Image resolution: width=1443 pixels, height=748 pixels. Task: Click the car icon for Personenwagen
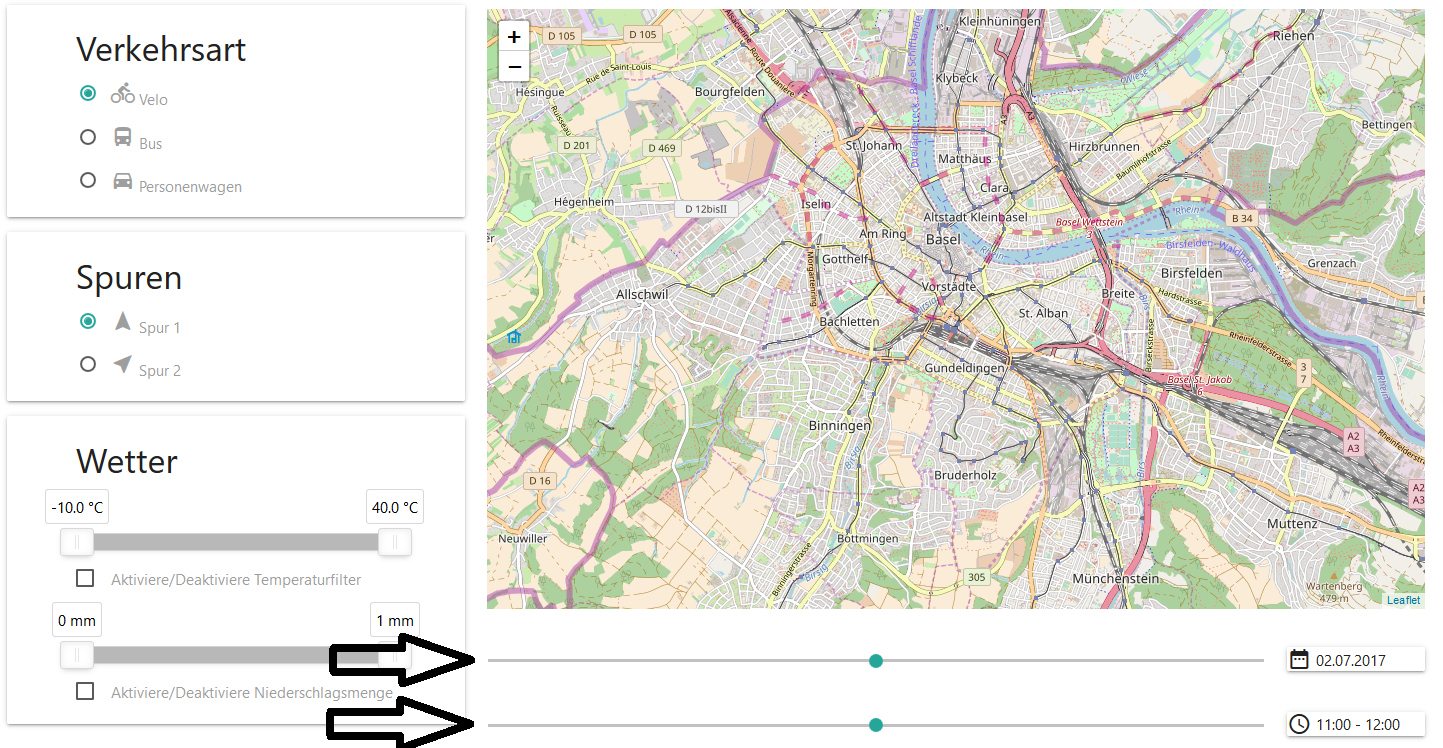tap(122, 181)
